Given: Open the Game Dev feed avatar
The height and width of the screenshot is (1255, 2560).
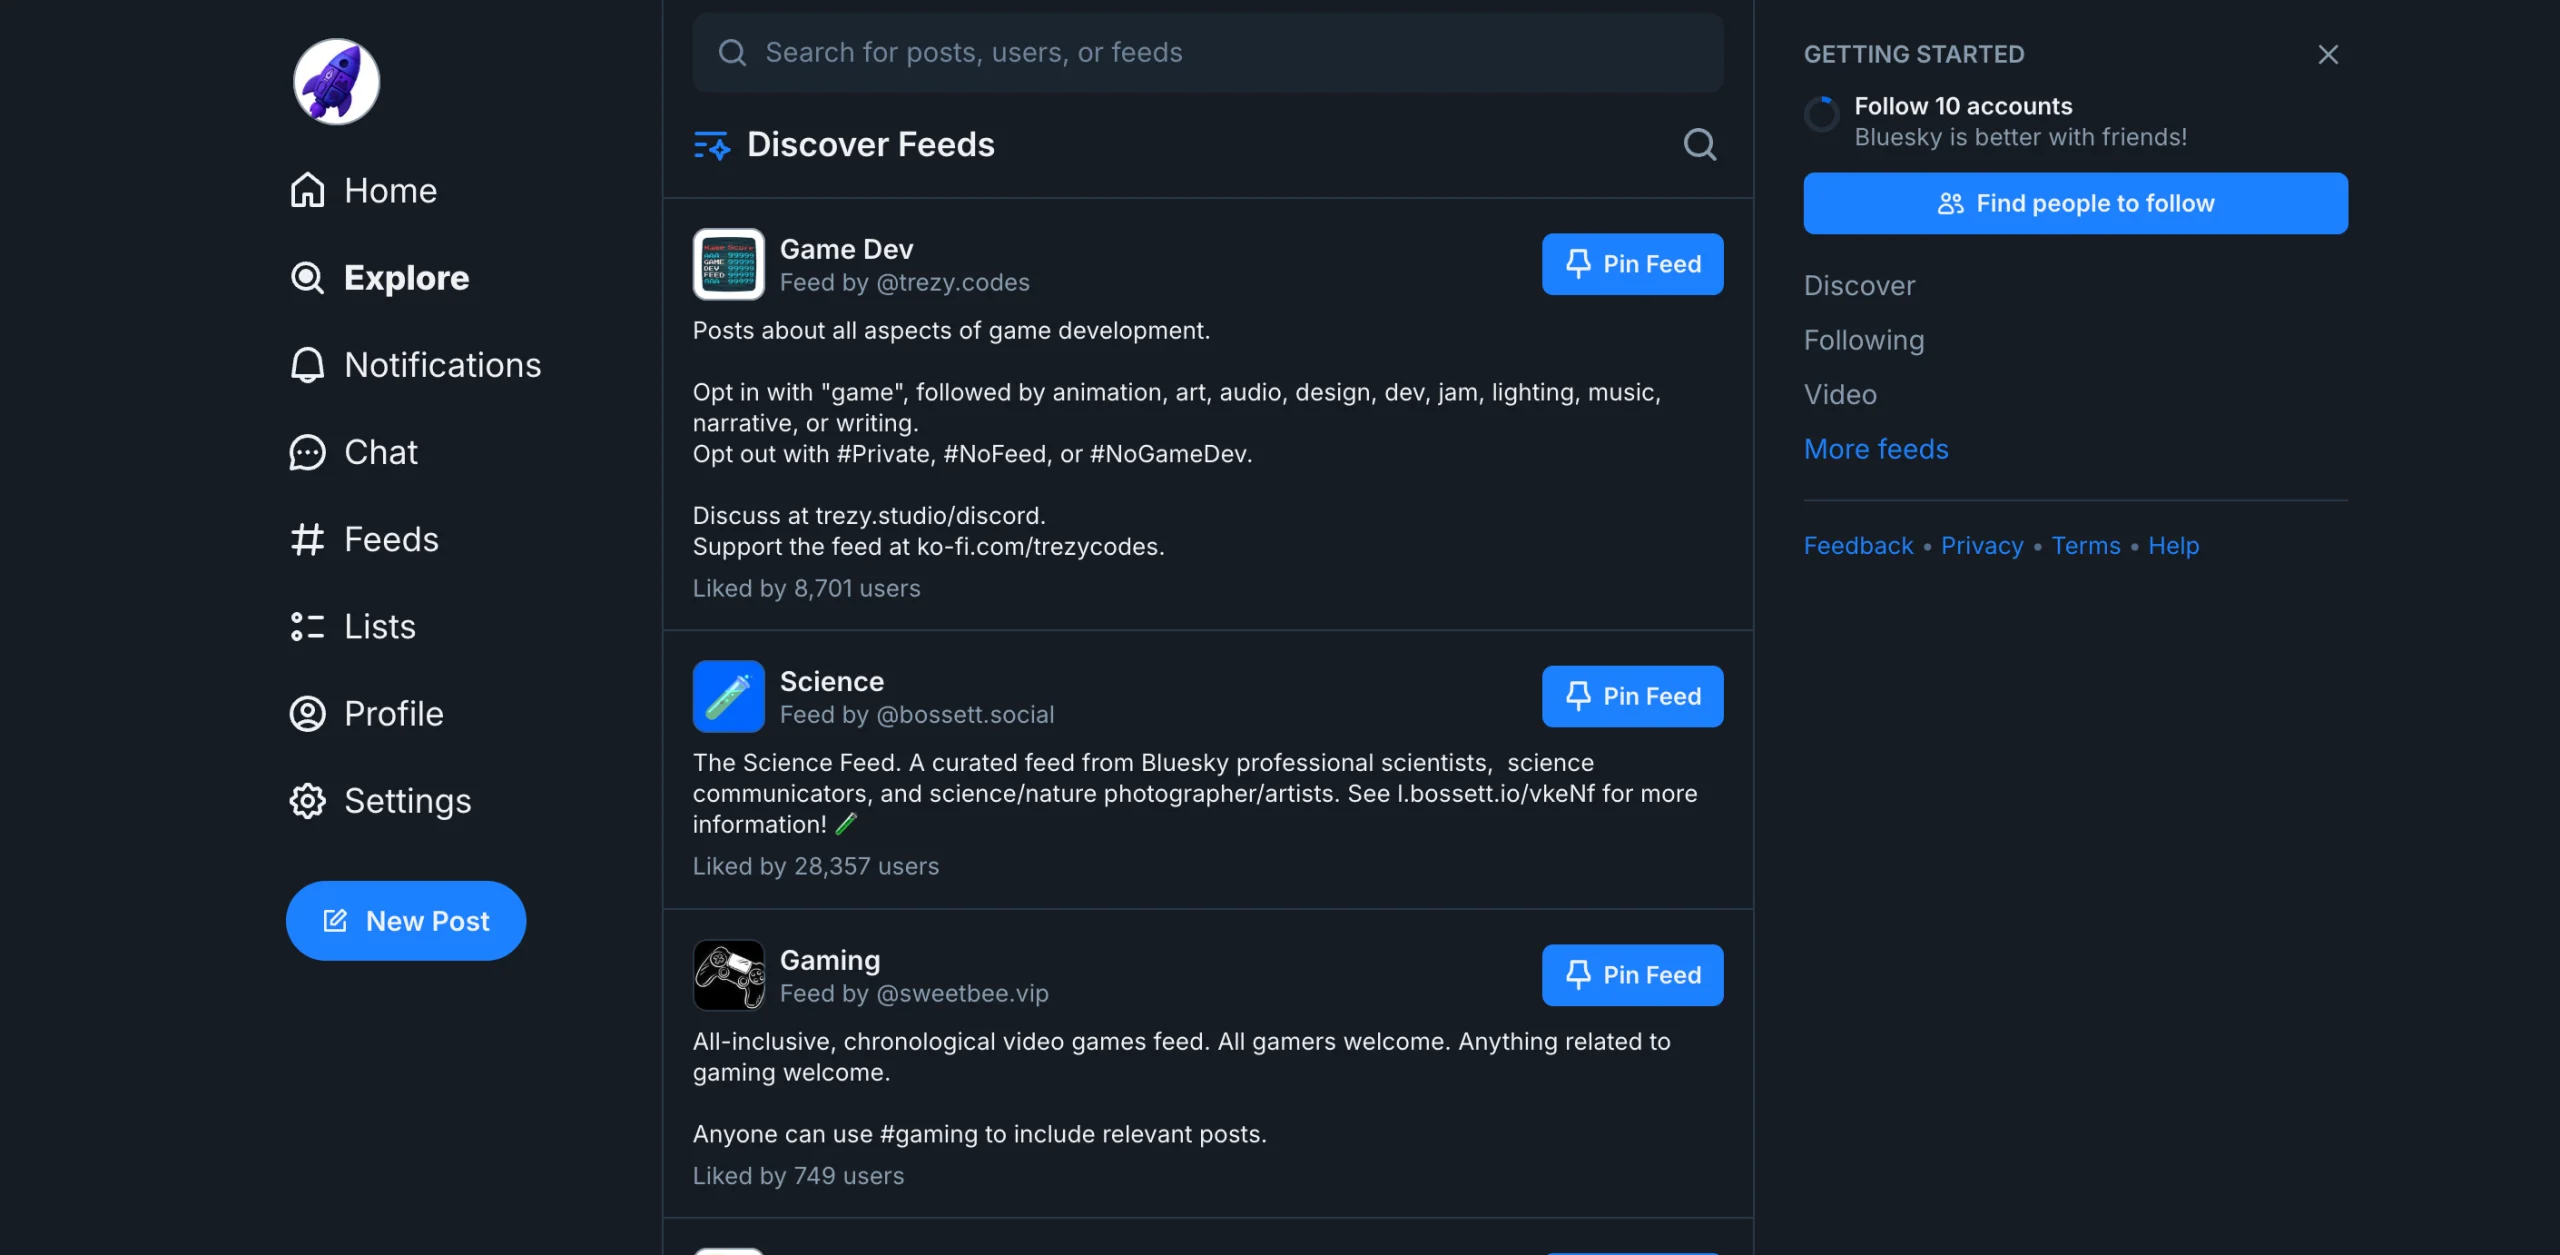Looking at the screenshot, I should (x=728, y=264).
